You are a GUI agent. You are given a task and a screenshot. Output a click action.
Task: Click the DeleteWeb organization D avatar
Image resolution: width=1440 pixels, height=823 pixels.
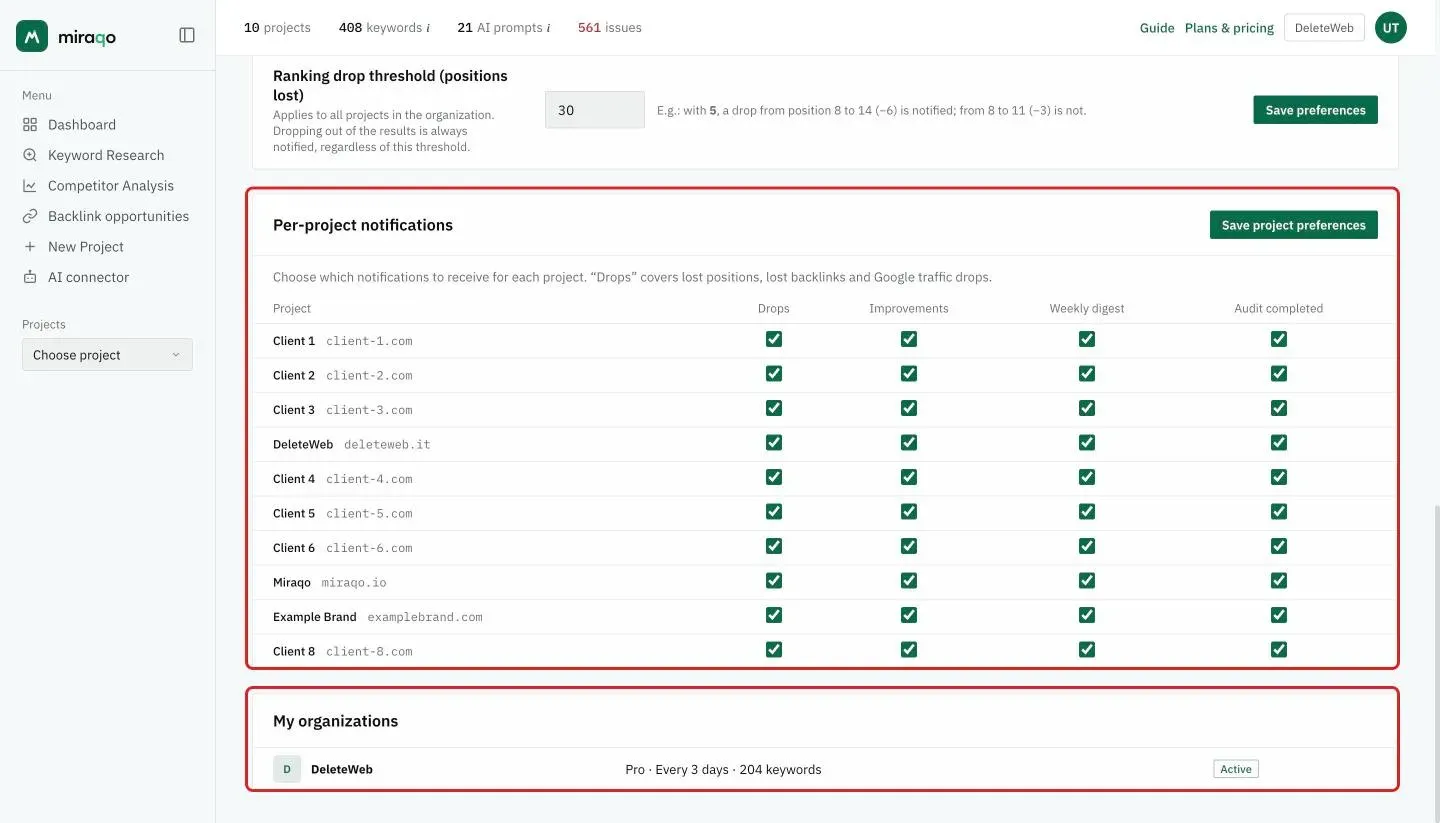coord(287,769)
